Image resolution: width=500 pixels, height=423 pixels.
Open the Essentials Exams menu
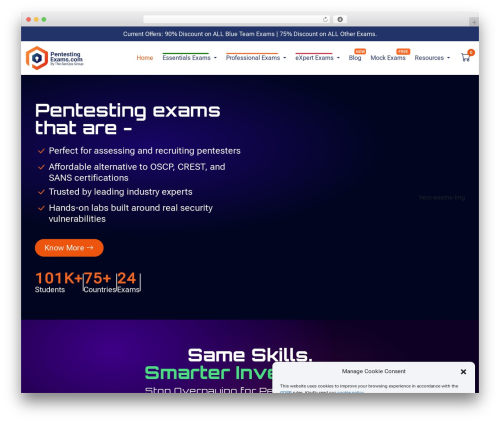point(186,58)
